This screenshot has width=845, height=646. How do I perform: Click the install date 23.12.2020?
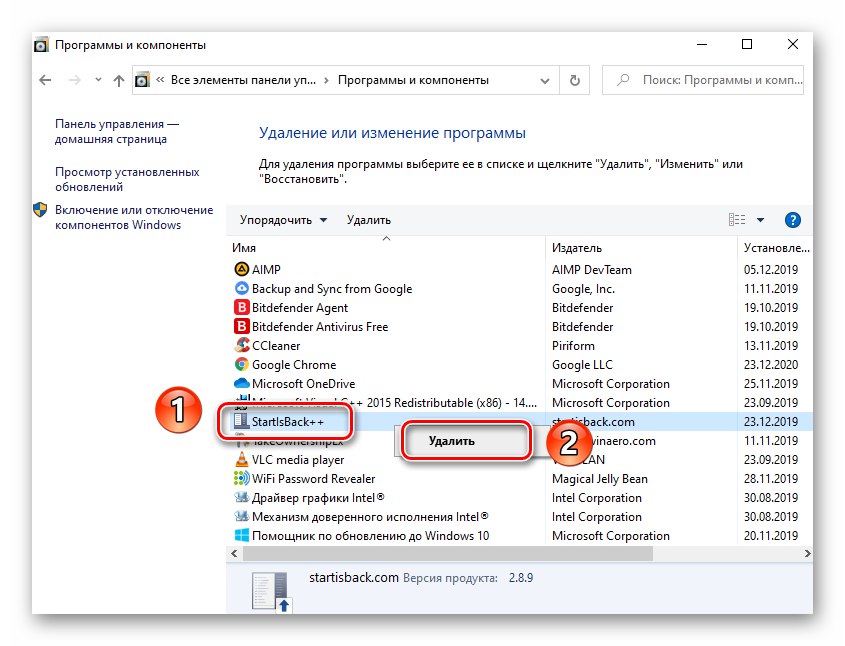click(771, 365)
